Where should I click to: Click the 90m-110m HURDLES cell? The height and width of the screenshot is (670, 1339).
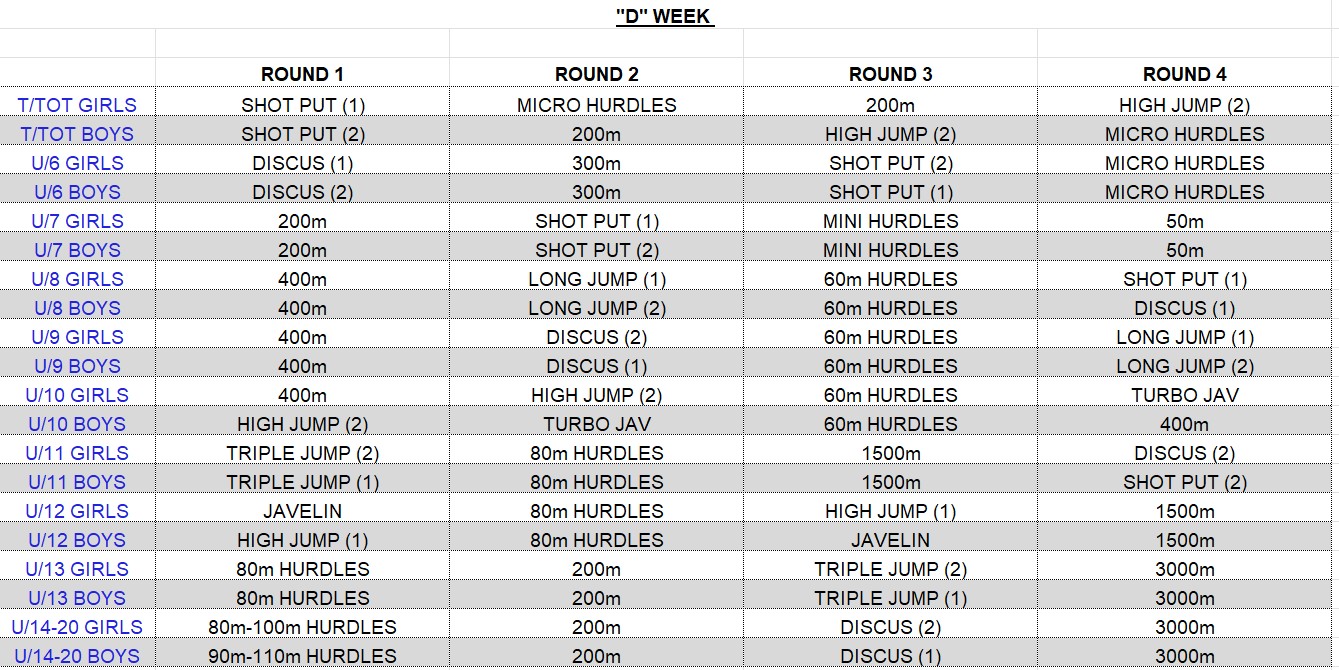[x=302, y=655]
